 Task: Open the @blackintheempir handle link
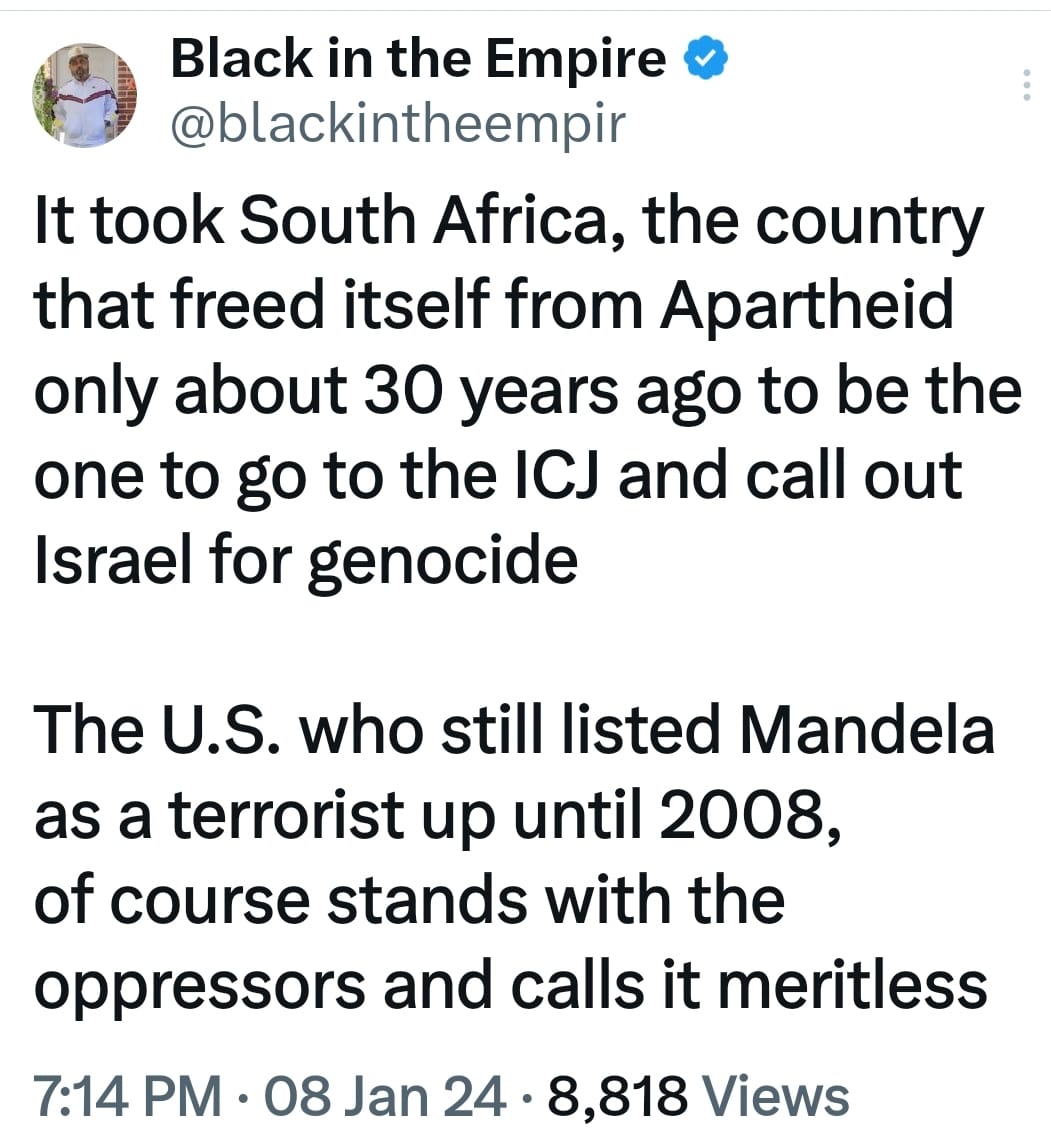(398, 124)
